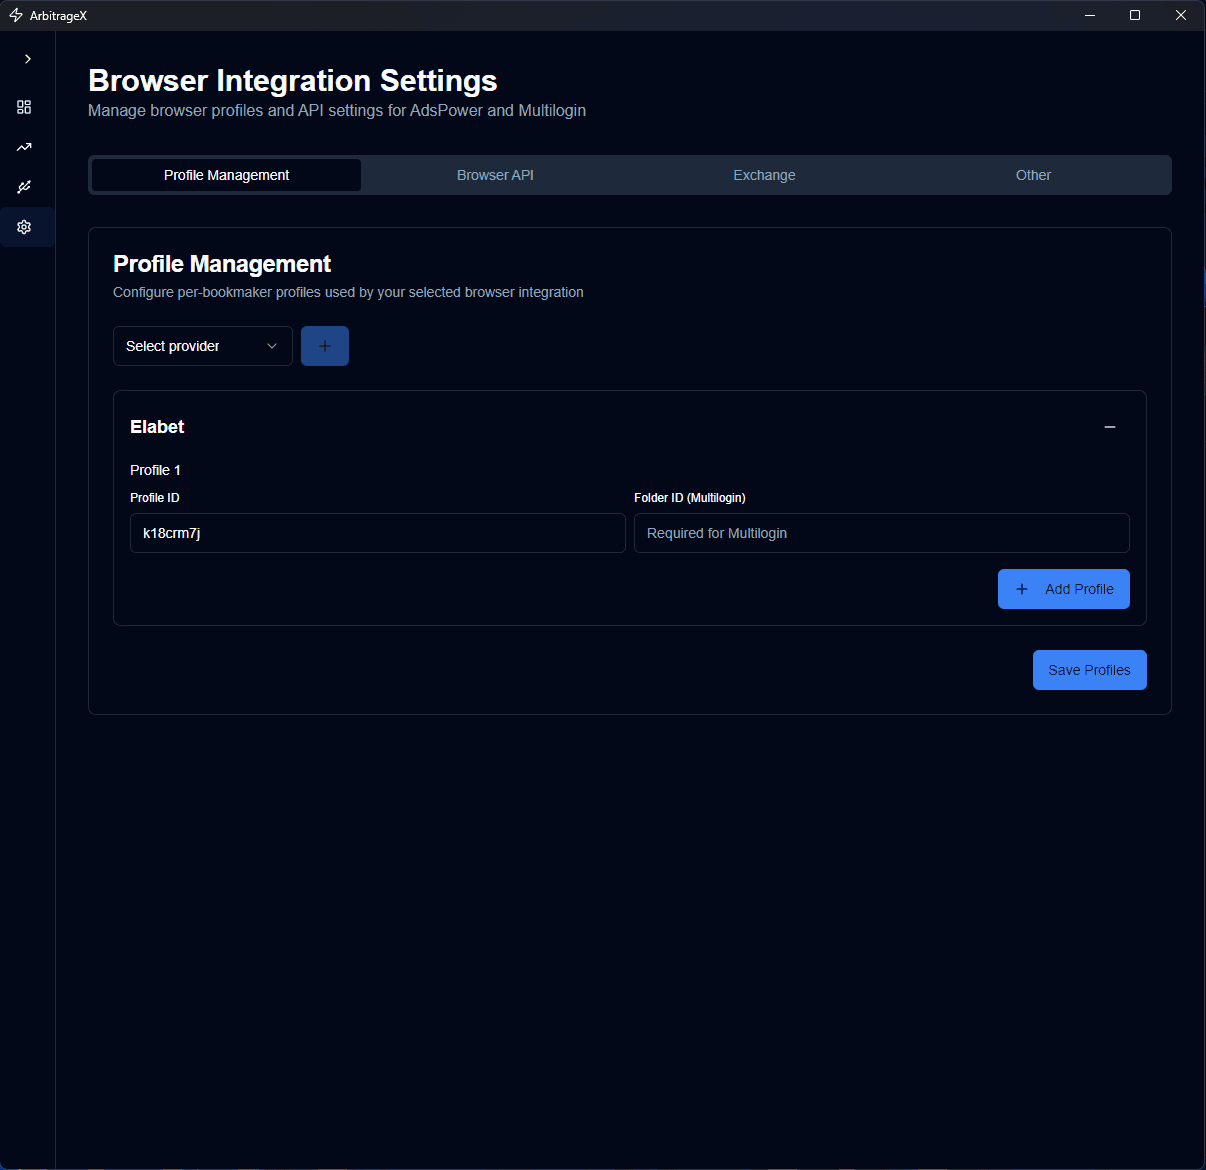Image resolution: width=1206 pixels, height=1170 pixels.
Task: Stay on the Profile Management tab
Action: coord(225,175)
